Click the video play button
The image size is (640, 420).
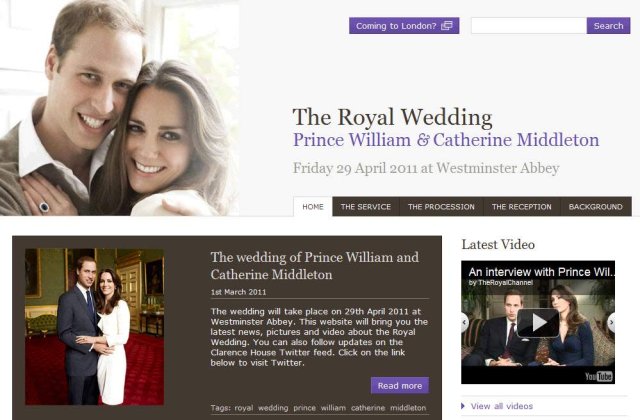pyautogui.click(x=538, y=323)
